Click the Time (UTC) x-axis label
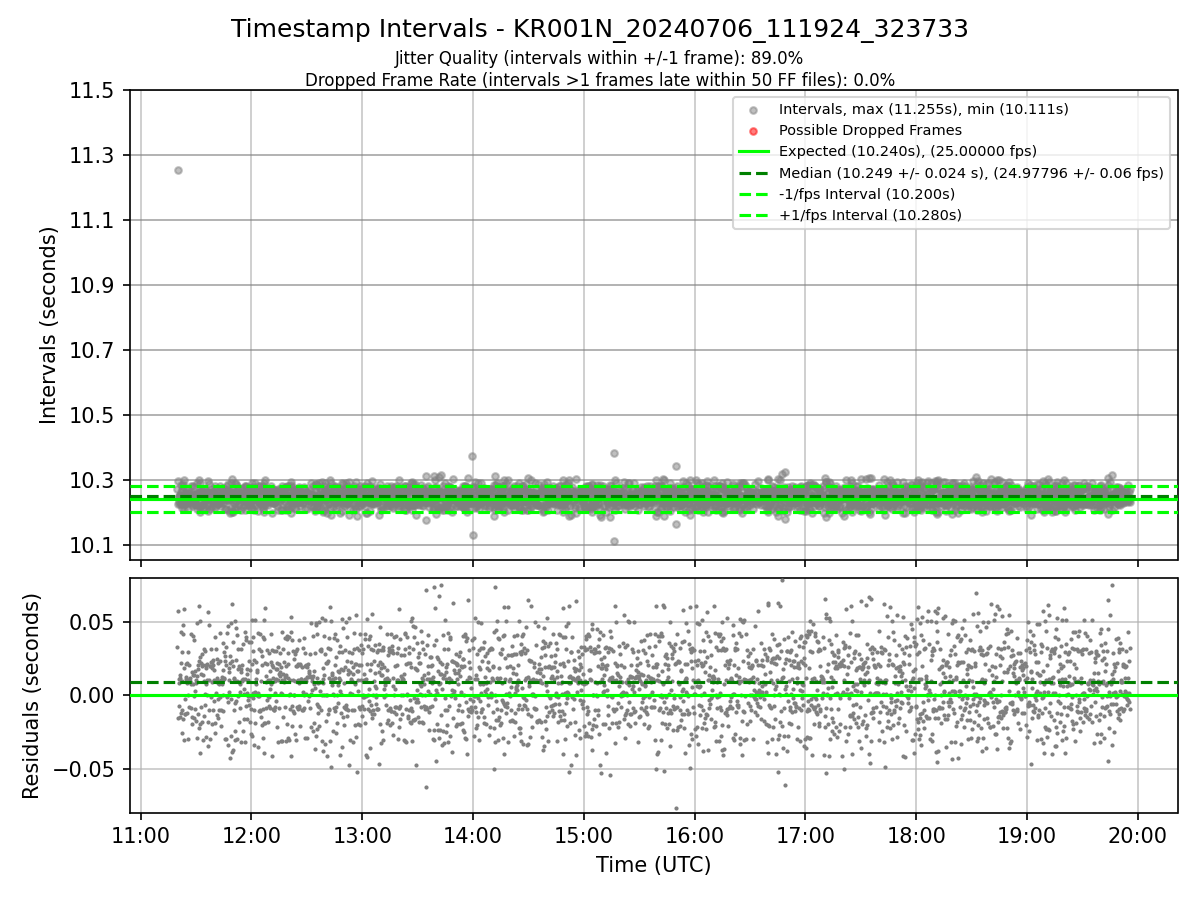1200x900 pixels. 653,865
